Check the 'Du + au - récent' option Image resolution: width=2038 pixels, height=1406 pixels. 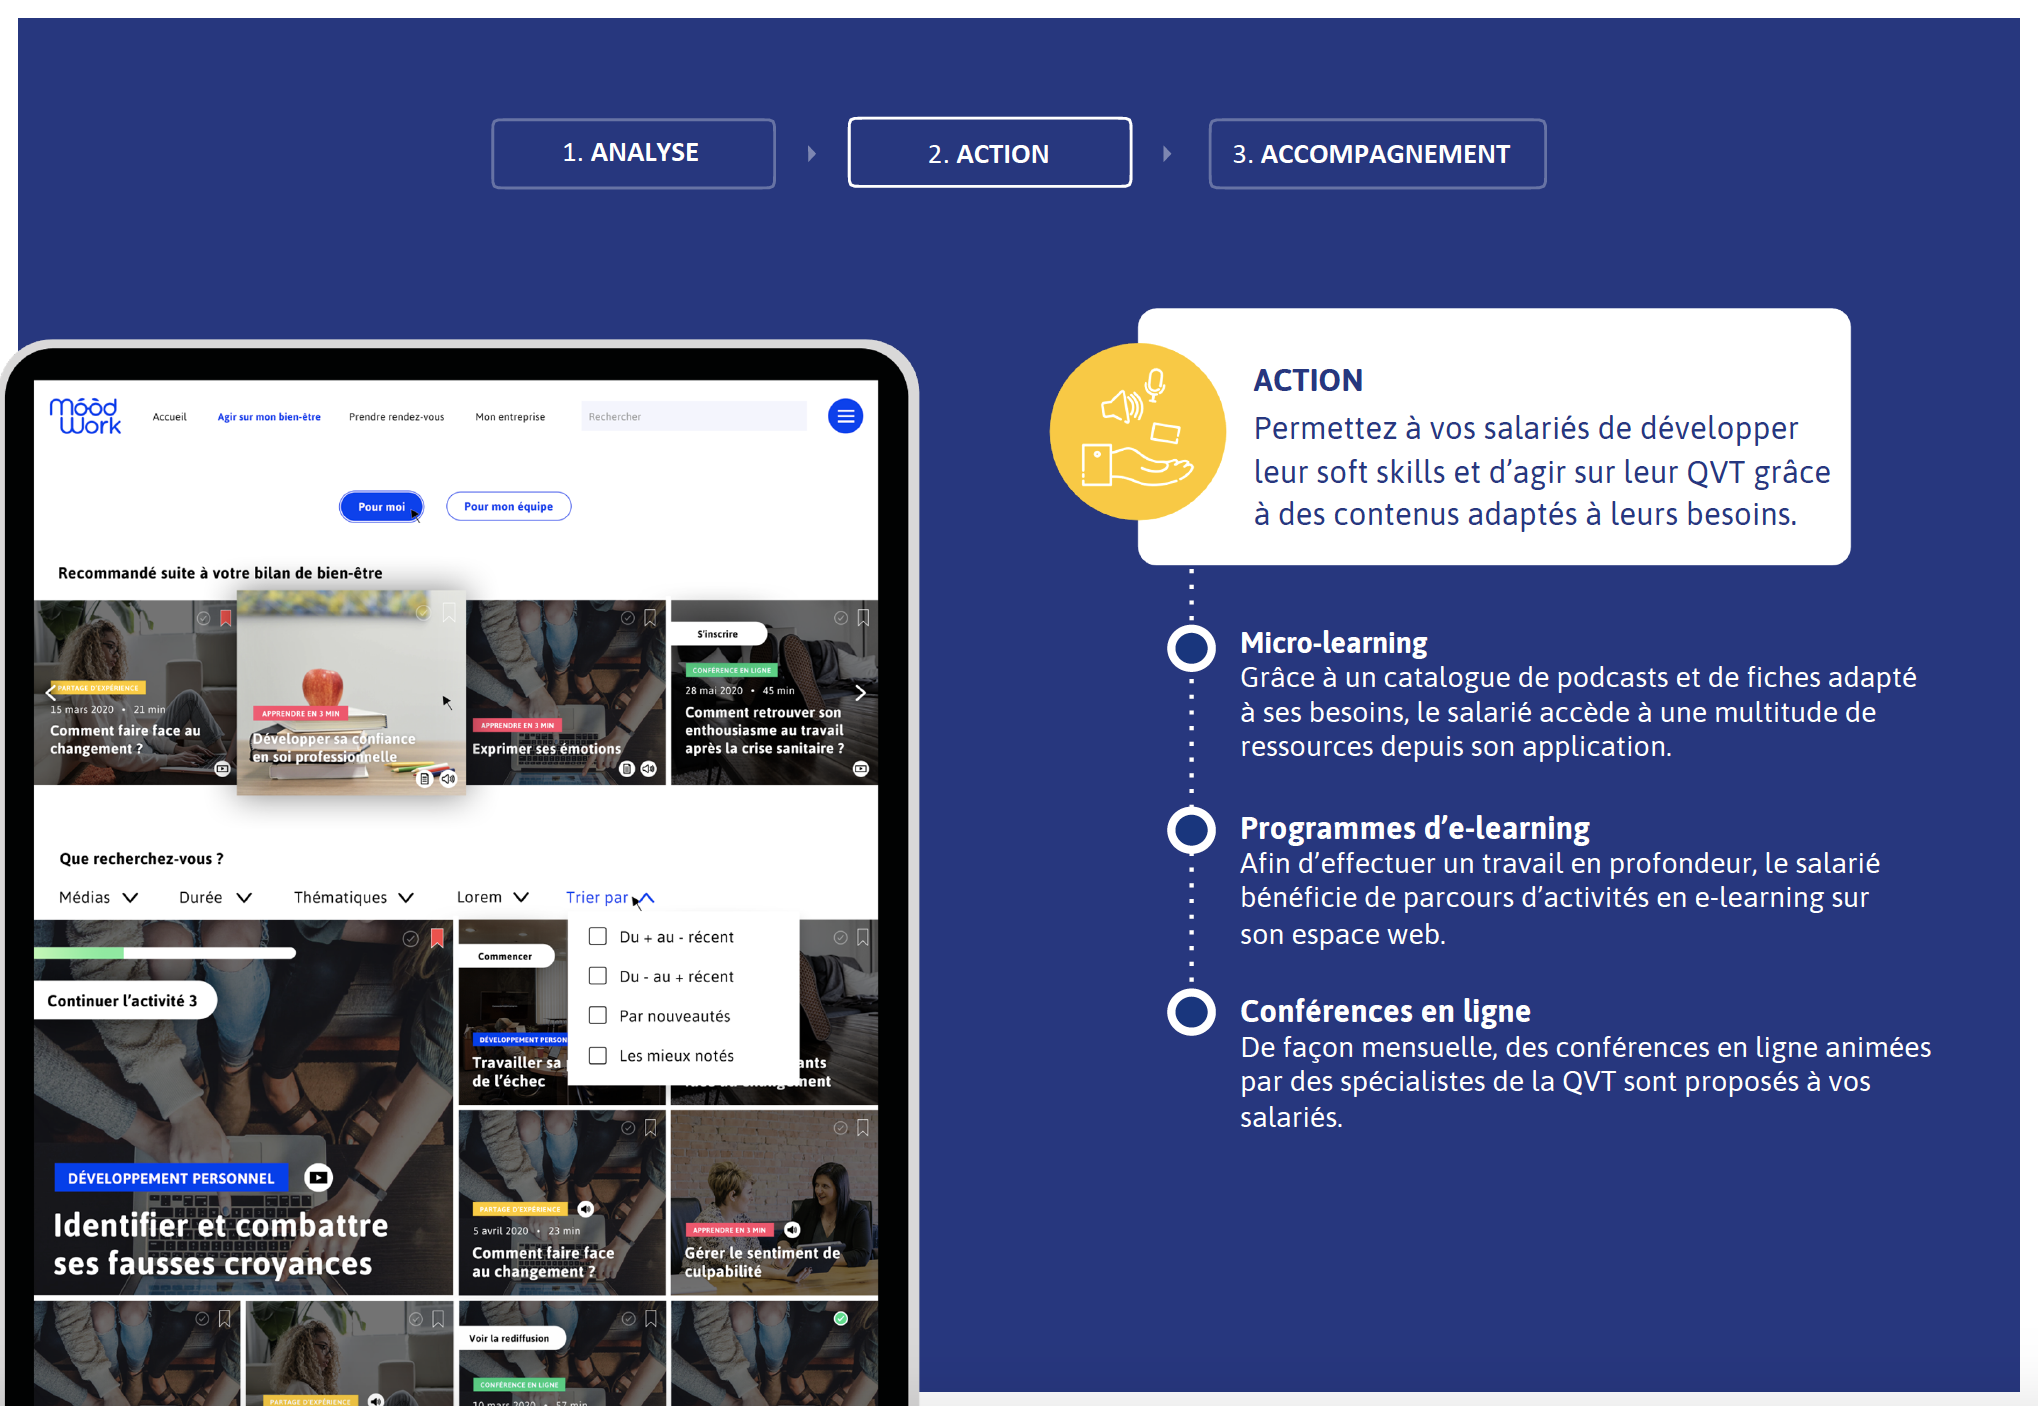[598, 936]
